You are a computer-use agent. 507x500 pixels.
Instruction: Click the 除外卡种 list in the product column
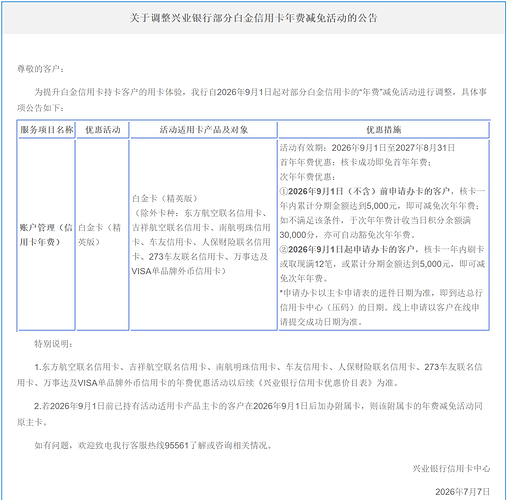201,242
